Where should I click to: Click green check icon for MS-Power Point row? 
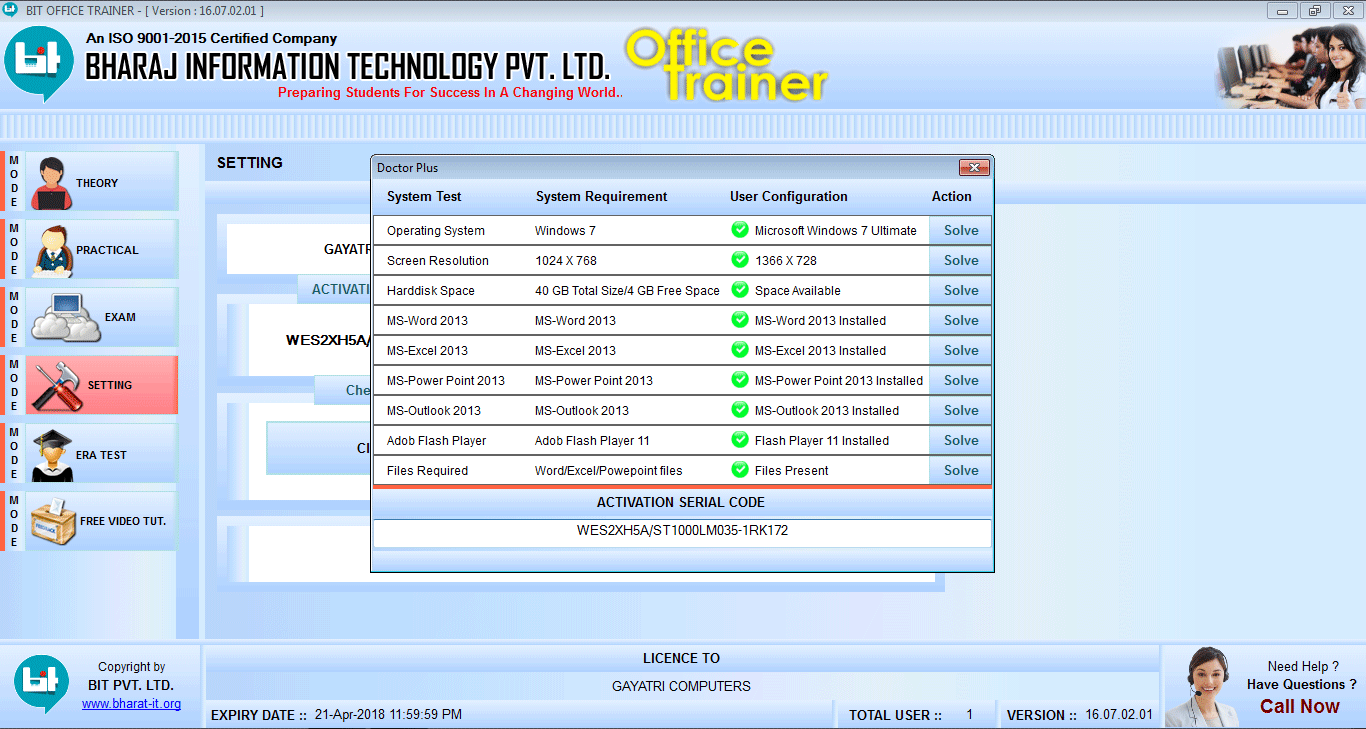coord(740,380)
